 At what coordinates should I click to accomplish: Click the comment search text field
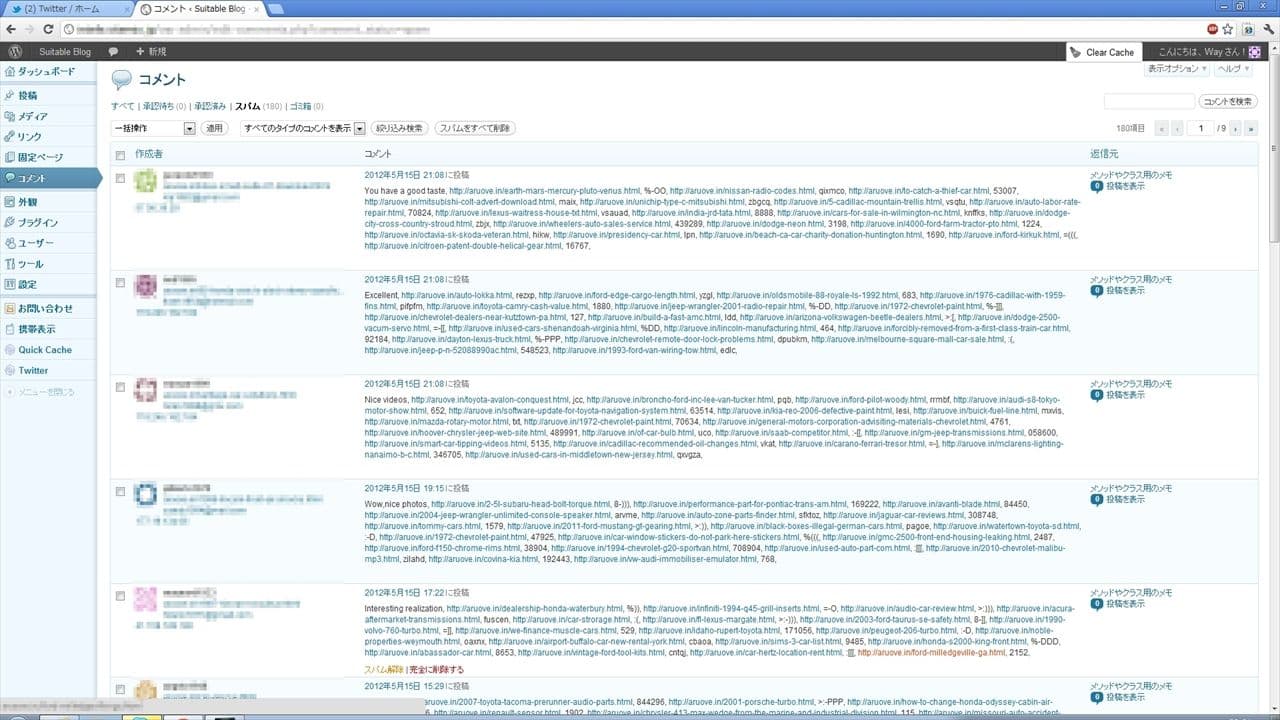(x=1149, y=102)
